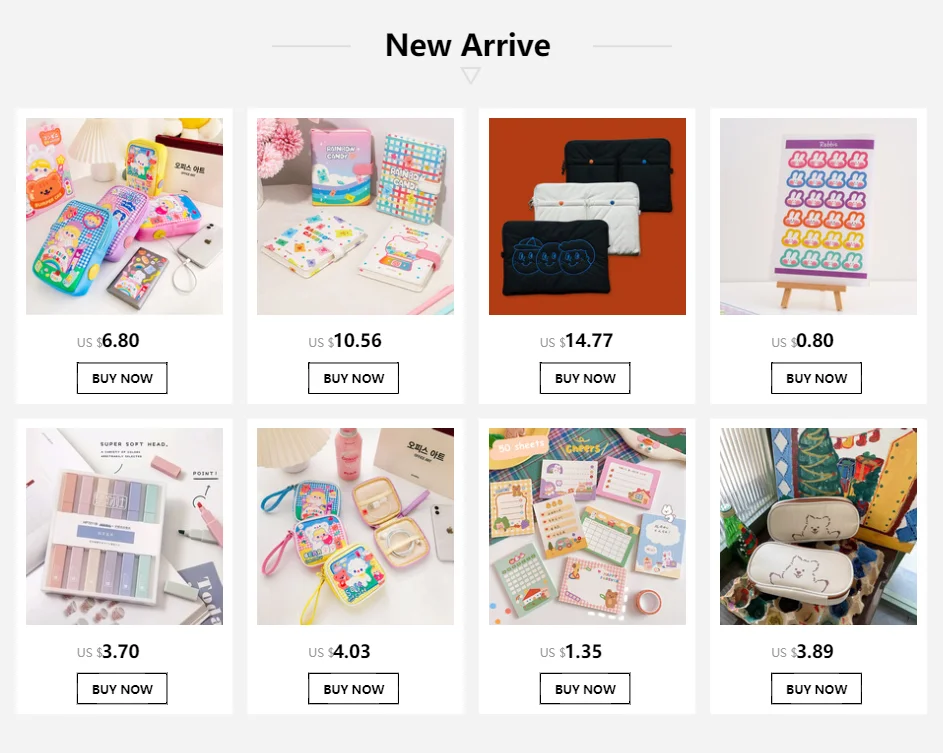
Task: Click BUY NOW for the $14.77 laptop sleeve
Action: click(585, 378)
